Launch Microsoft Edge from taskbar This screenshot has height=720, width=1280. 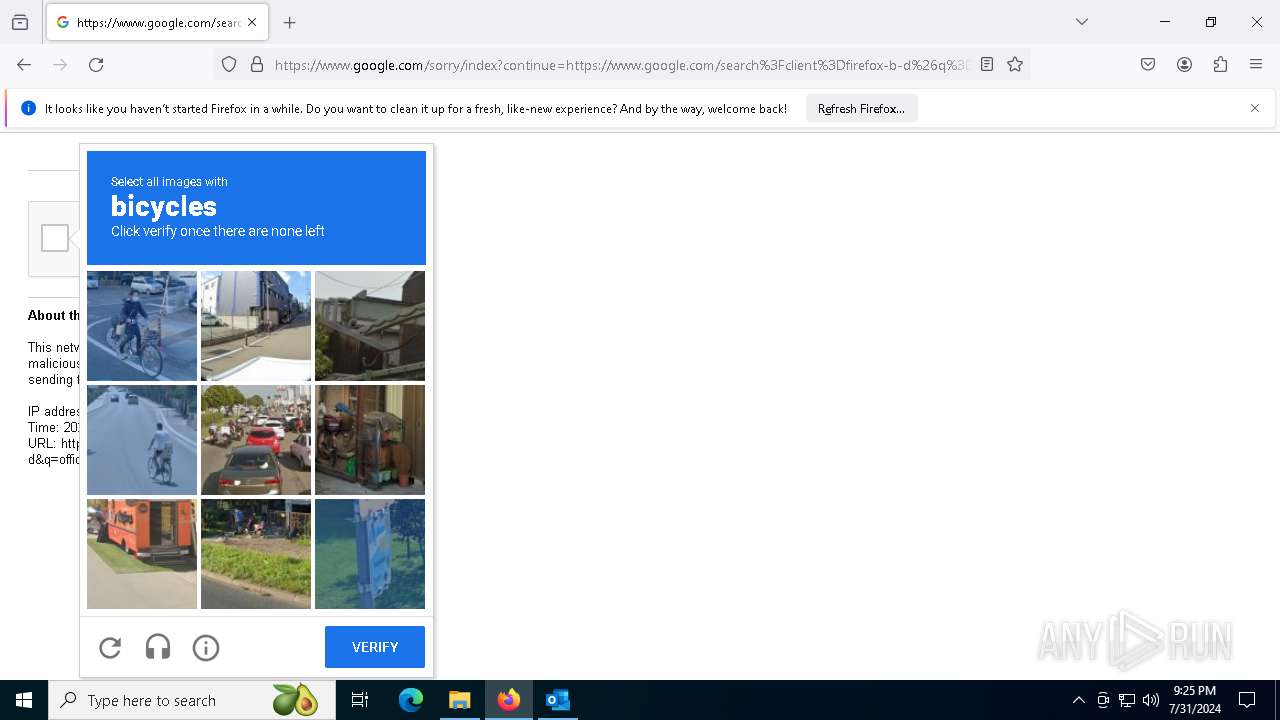(x=411, y=700)
